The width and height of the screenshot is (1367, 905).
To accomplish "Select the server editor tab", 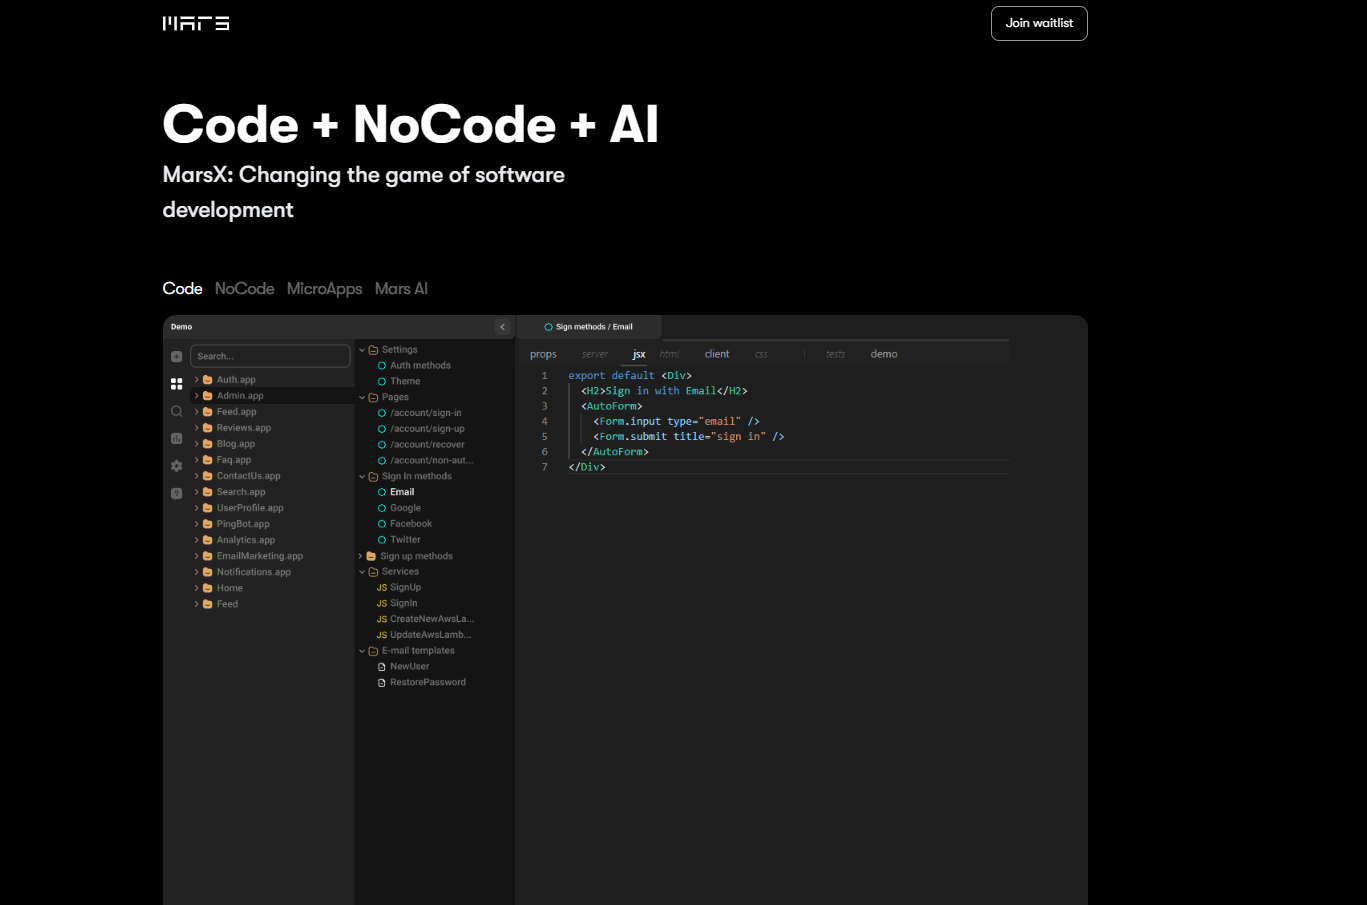I will pyautogui.click(x=595, y=354).
